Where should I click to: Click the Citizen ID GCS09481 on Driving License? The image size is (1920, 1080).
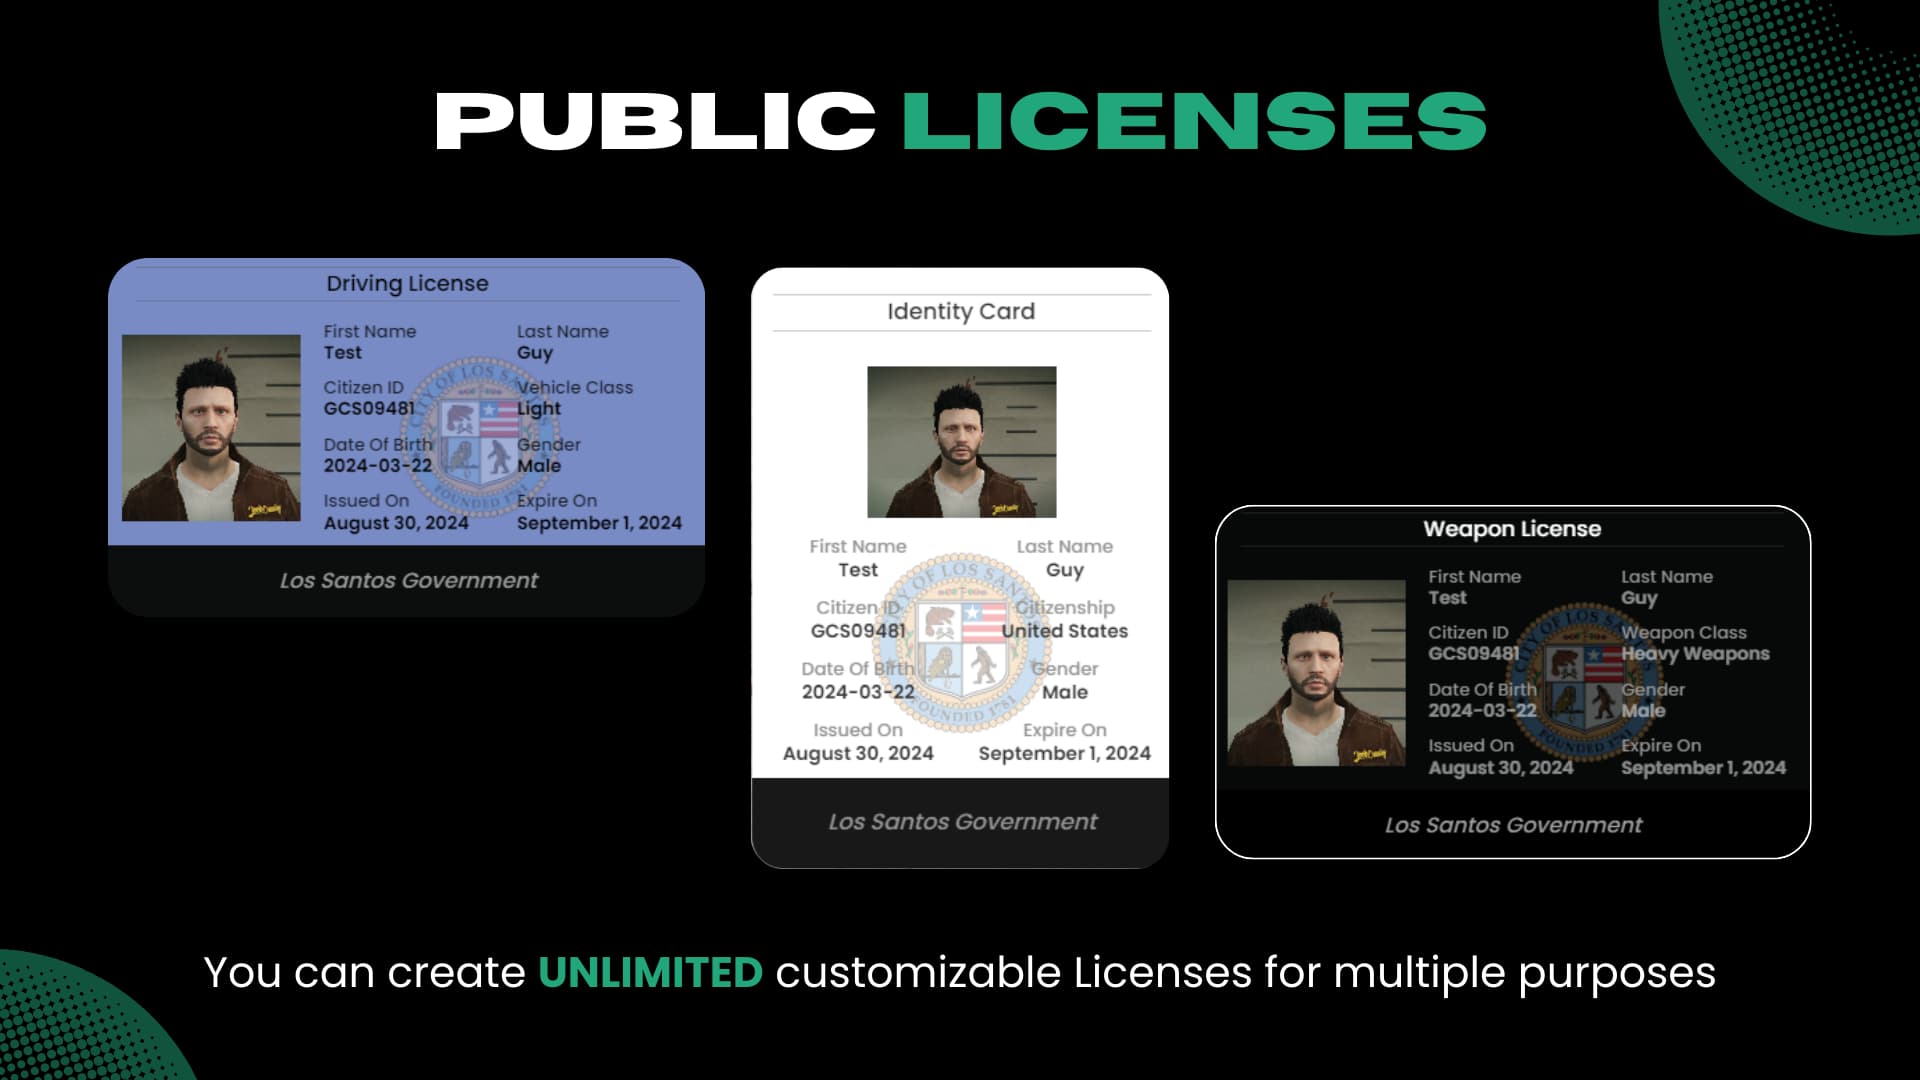tap(370, 408)
